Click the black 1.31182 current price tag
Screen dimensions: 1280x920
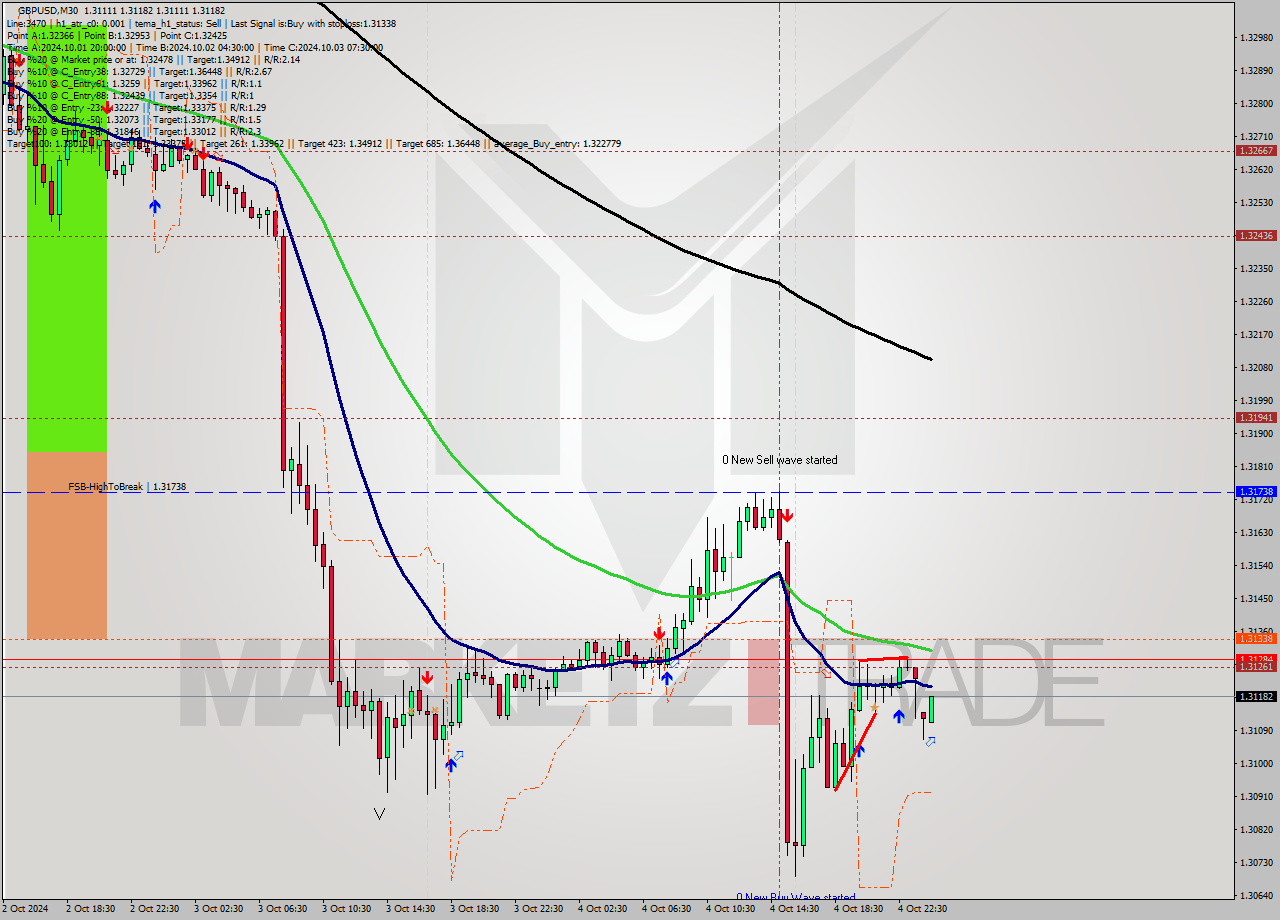[1255, 696]
